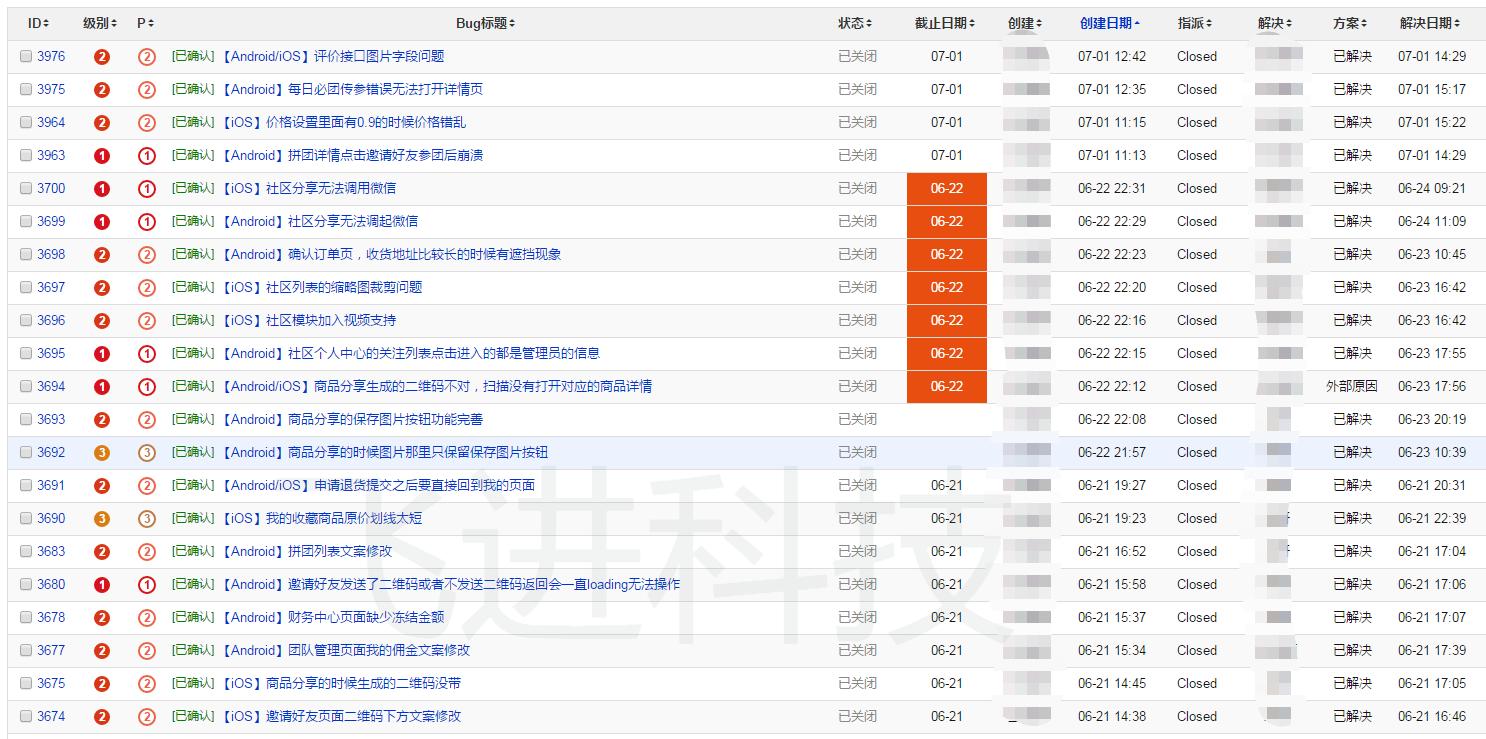Tick the checkbox for bug 3674
1486x739 pixels.
[26, 716]
